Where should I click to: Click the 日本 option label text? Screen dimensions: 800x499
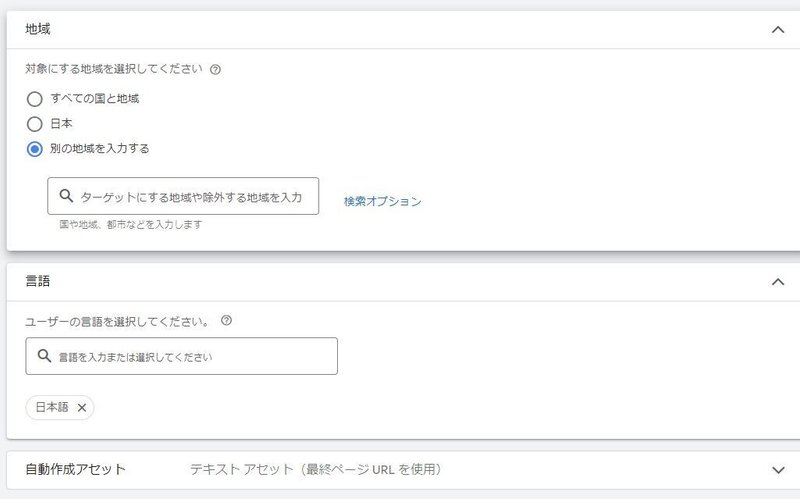(61, 124)
